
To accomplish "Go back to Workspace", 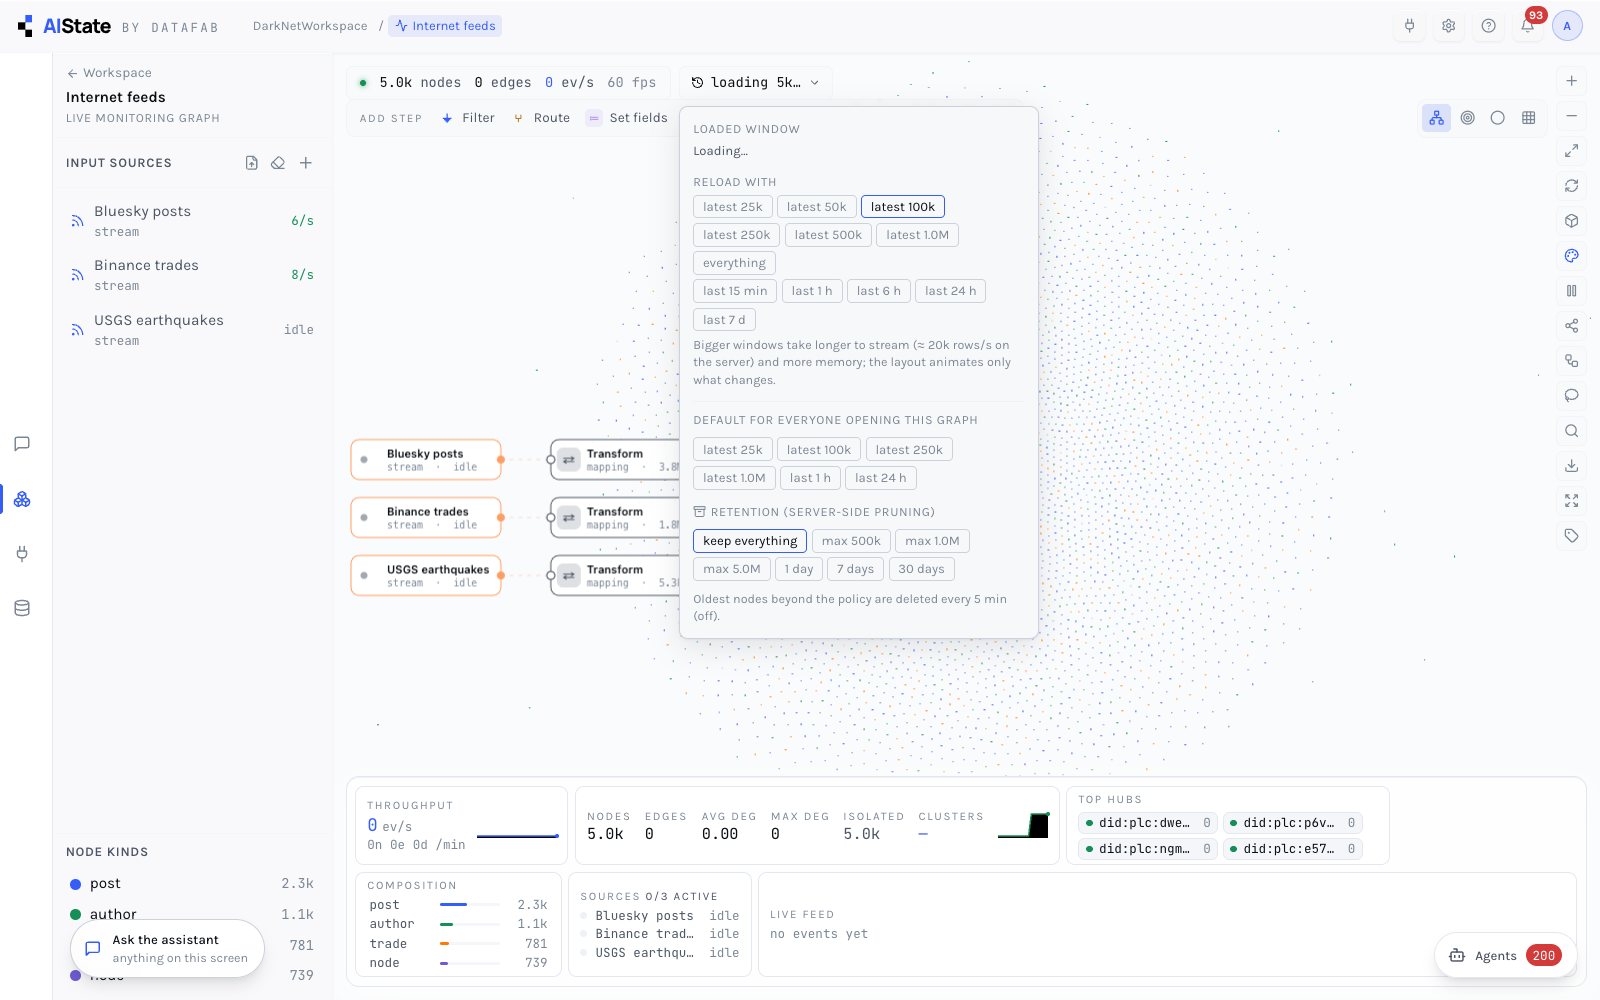I will 109,73.
